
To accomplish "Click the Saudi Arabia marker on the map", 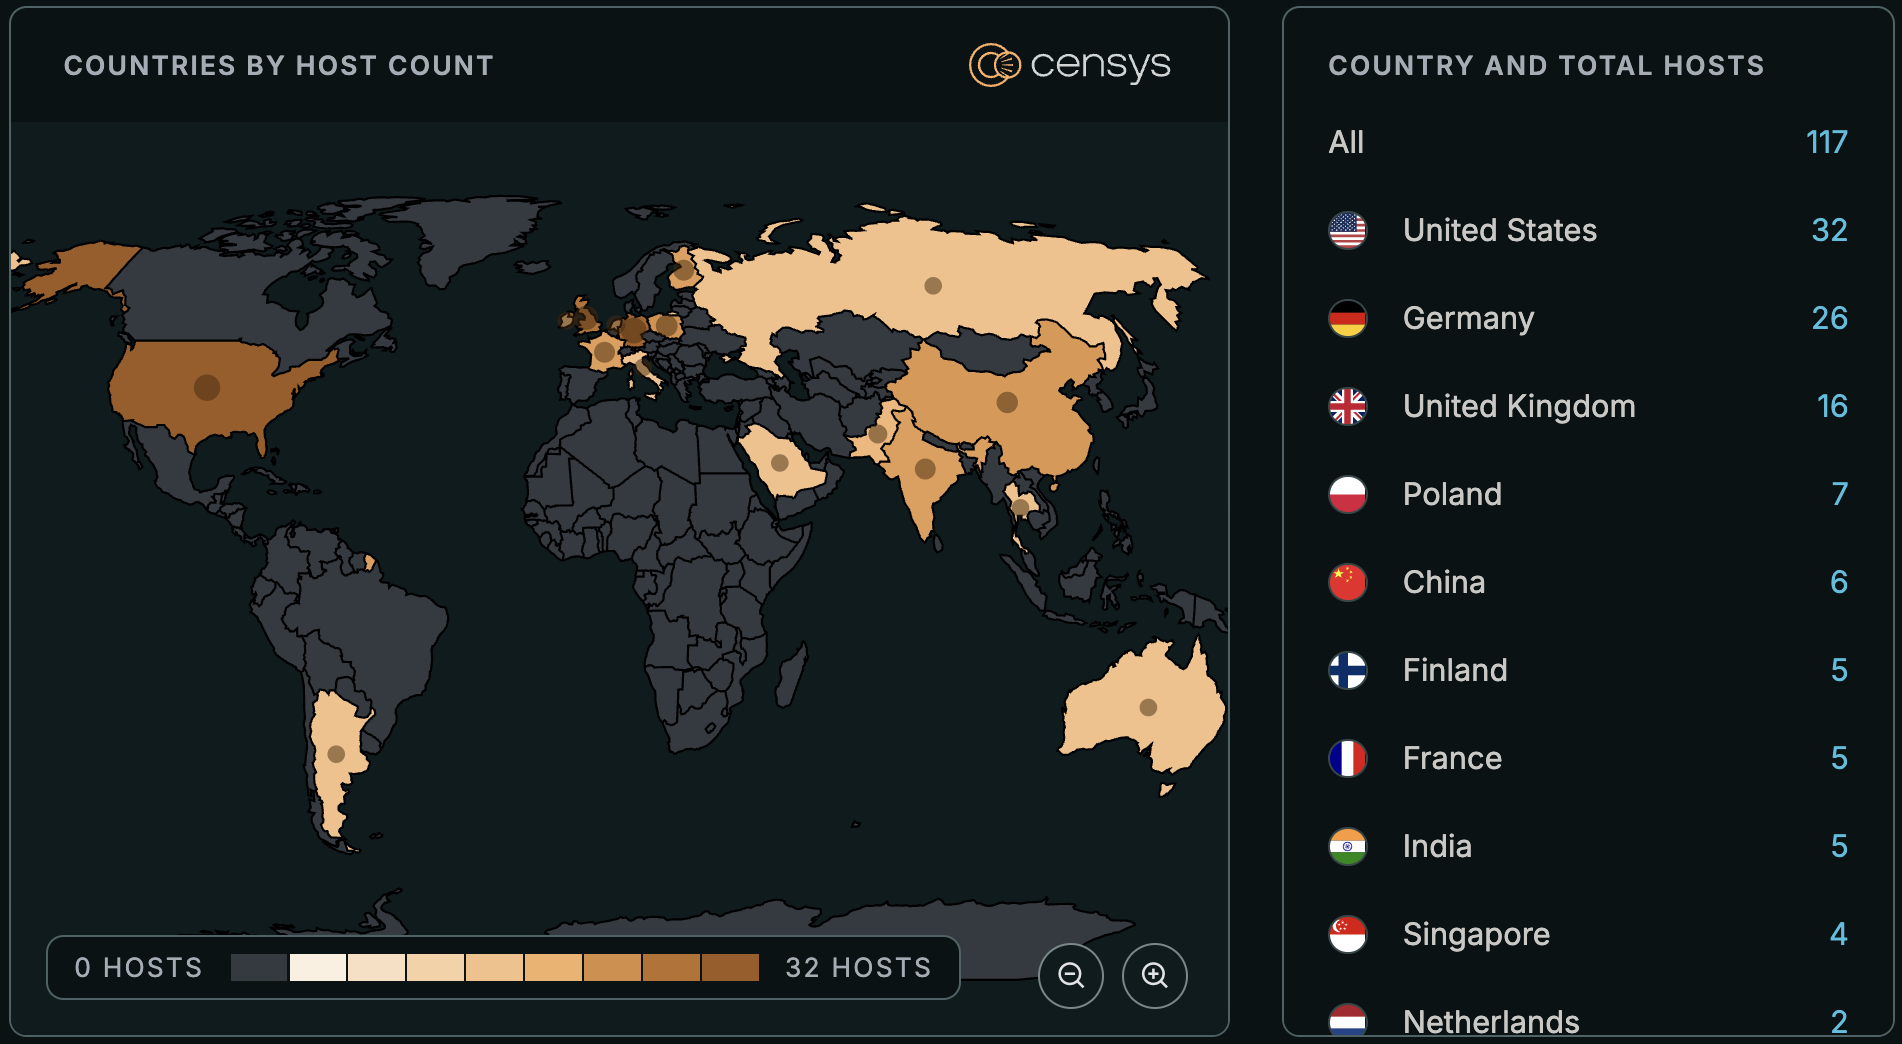I will click(x=780, y=463).
